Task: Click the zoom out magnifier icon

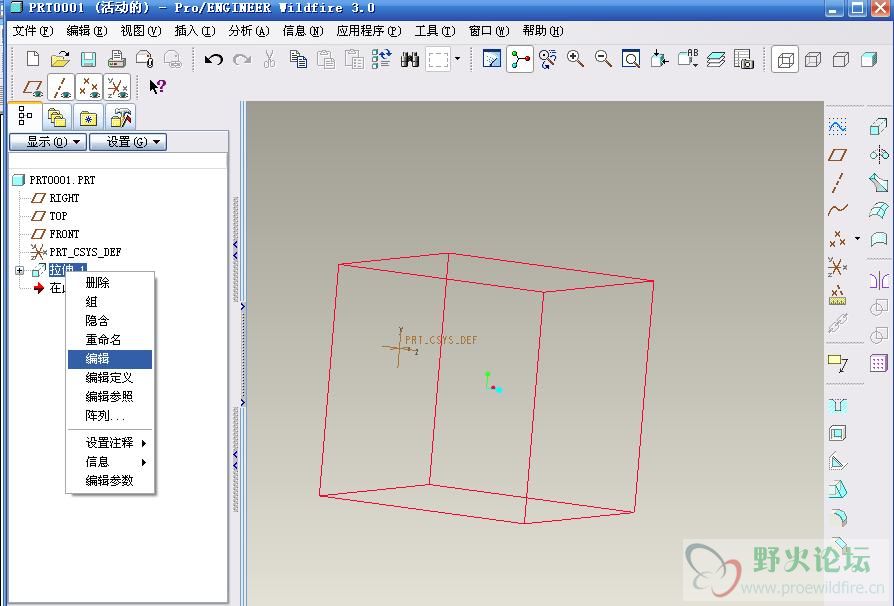Action: (x=603, y=59)
